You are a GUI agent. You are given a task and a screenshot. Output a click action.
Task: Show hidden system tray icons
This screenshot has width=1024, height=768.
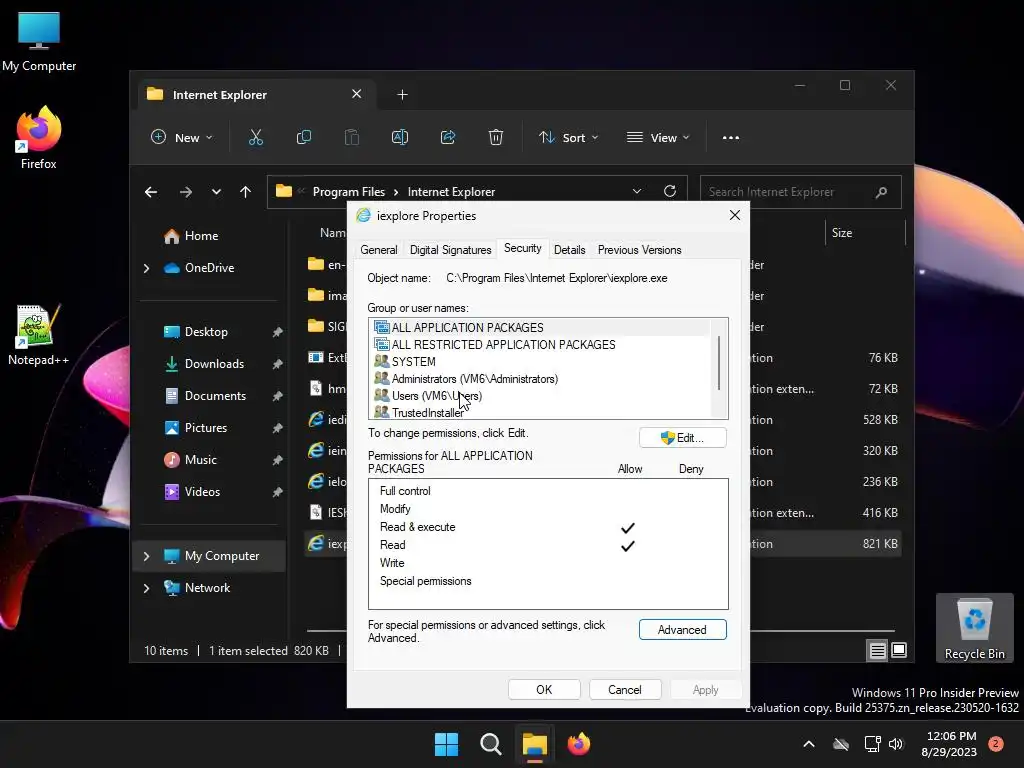click(808, 744)
